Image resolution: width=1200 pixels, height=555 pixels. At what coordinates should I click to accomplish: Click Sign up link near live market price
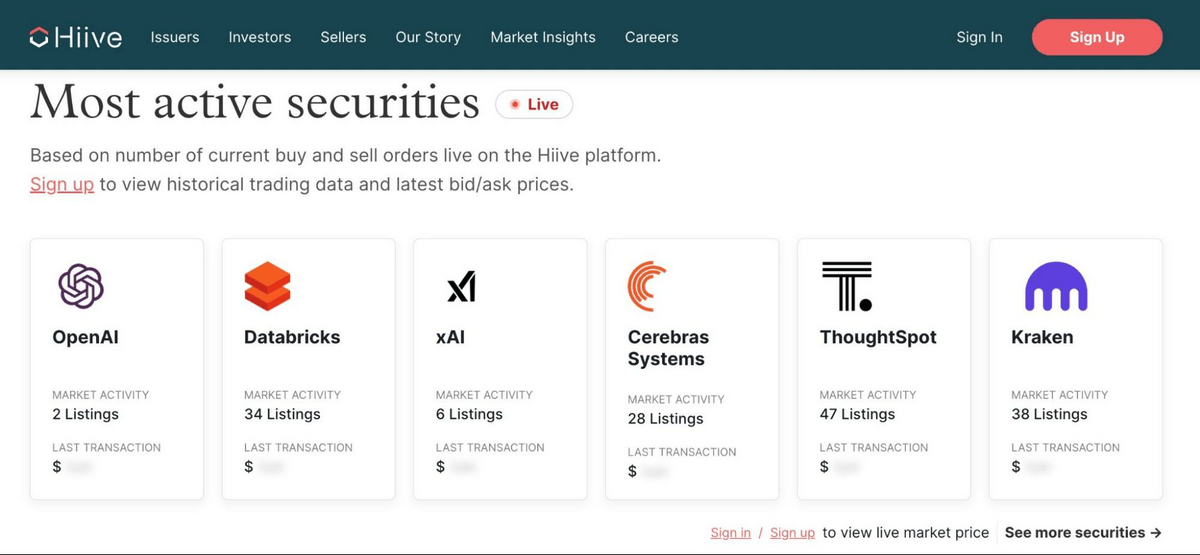coord(792,533)
